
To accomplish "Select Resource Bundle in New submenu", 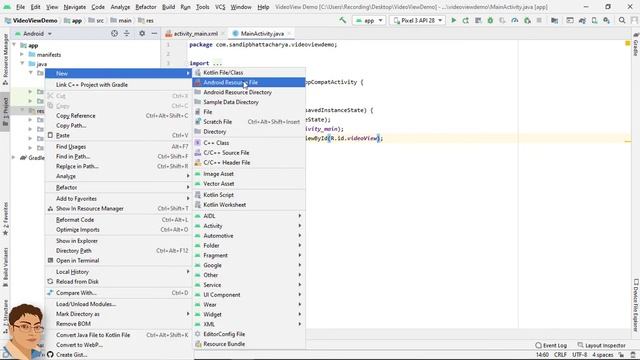I will pos(249,344).
